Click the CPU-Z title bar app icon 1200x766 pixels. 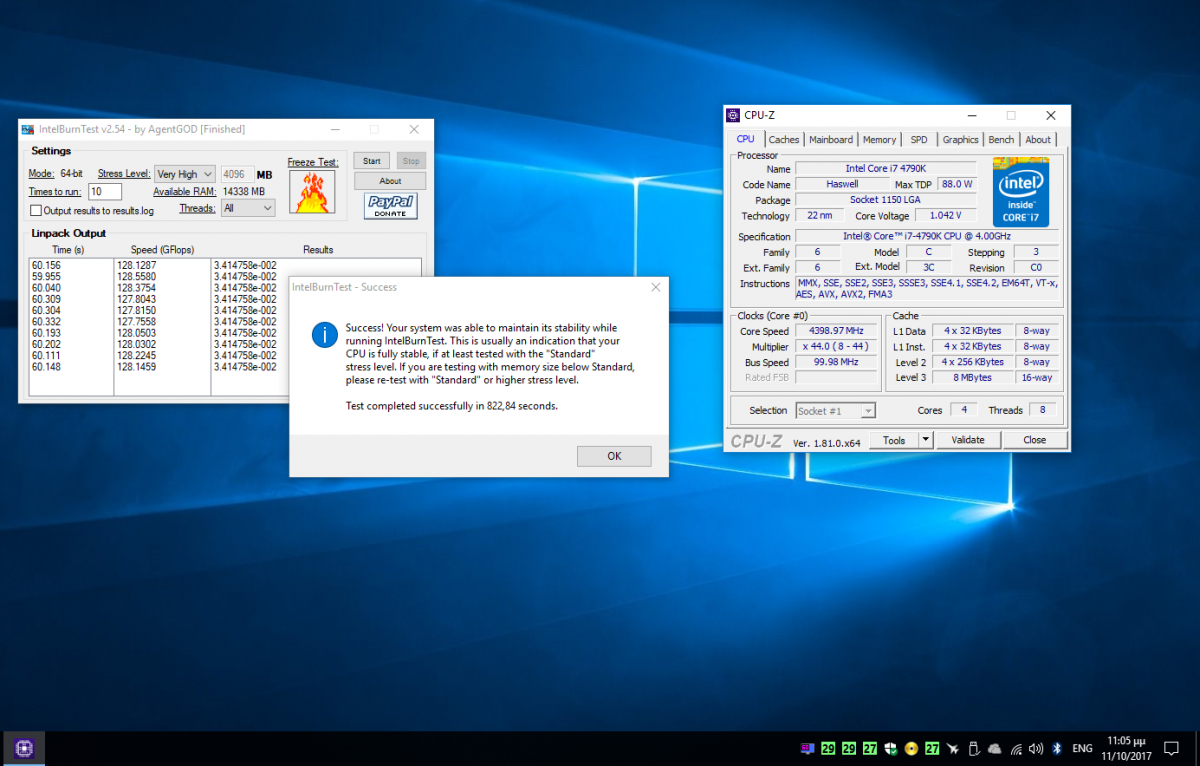click(733, 115)
